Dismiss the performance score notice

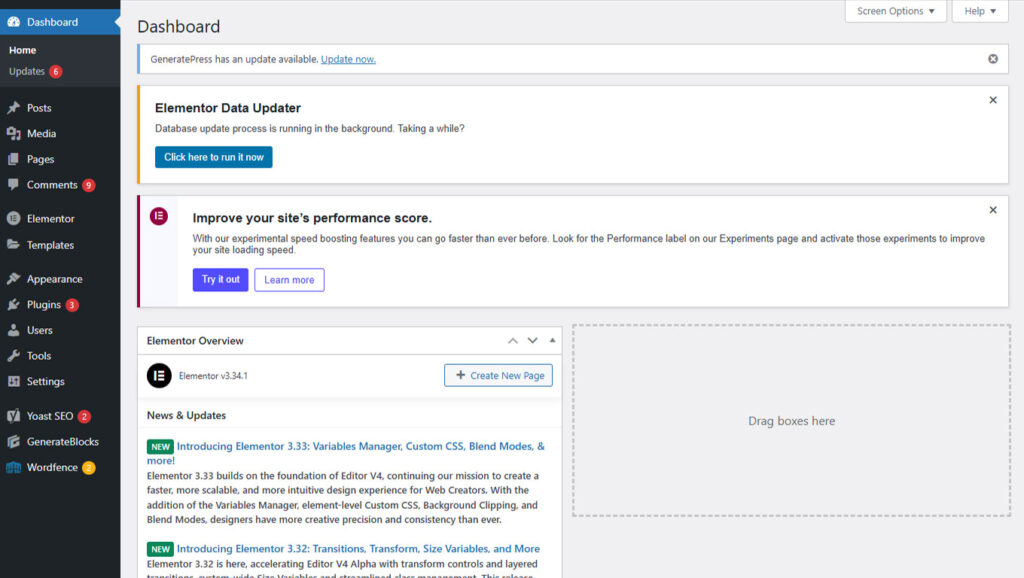point(993,210)
